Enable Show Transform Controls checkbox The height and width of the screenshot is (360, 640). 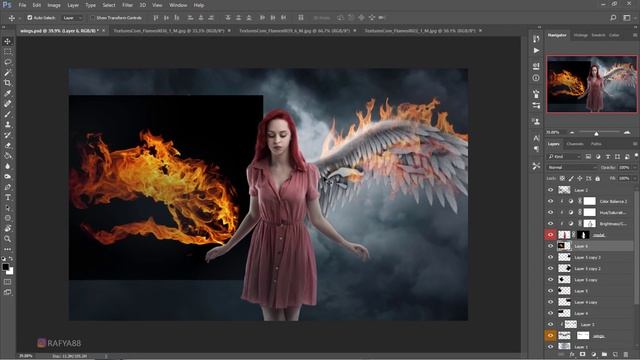point(92,18)
